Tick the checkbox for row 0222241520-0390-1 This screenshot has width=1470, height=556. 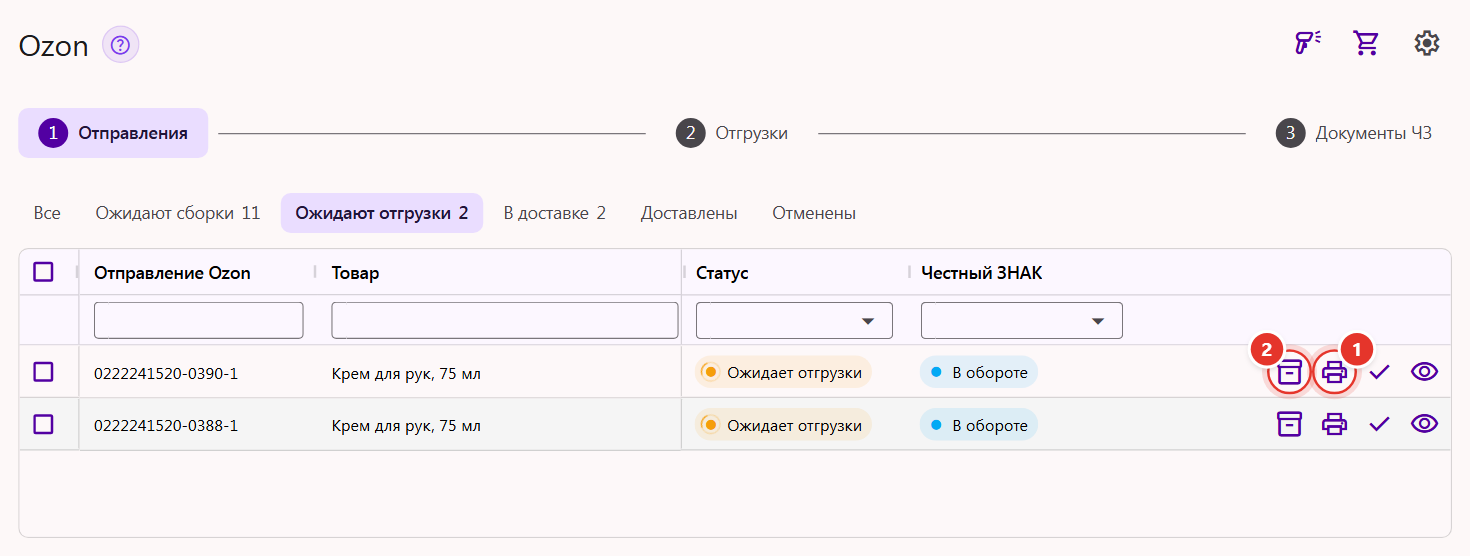point(43,372)
